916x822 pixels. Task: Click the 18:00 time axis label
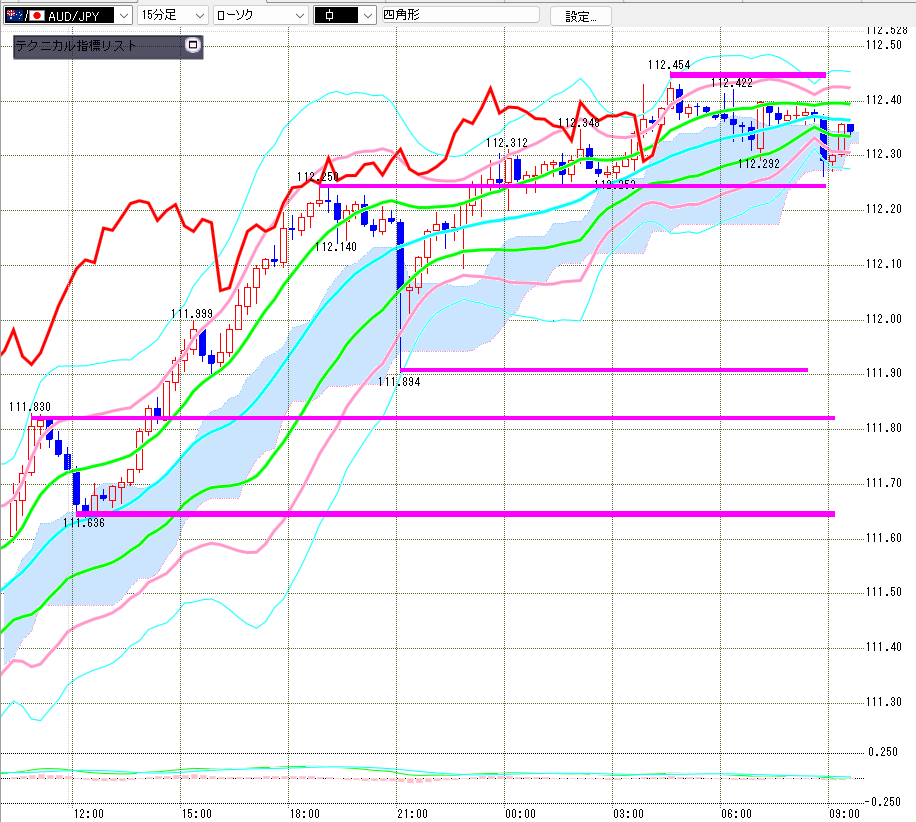[x=305, y=814]
